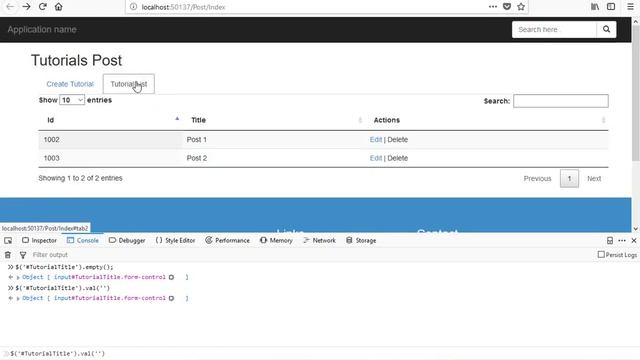Image resolution: width=640 pixels, height=360 pixels.
Task: Click Delete for Post 1
Action: [x=398, y=140]
